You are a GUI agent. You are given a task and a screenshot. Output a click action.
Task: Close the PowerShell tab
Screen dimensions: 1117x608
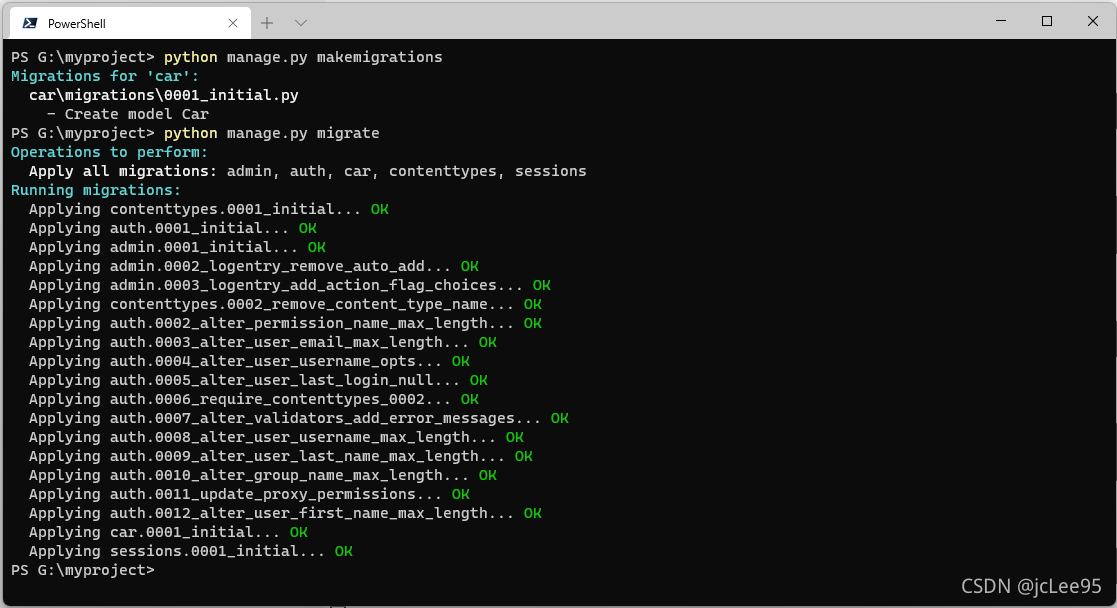pyautogui.click(x=233, y=23)
